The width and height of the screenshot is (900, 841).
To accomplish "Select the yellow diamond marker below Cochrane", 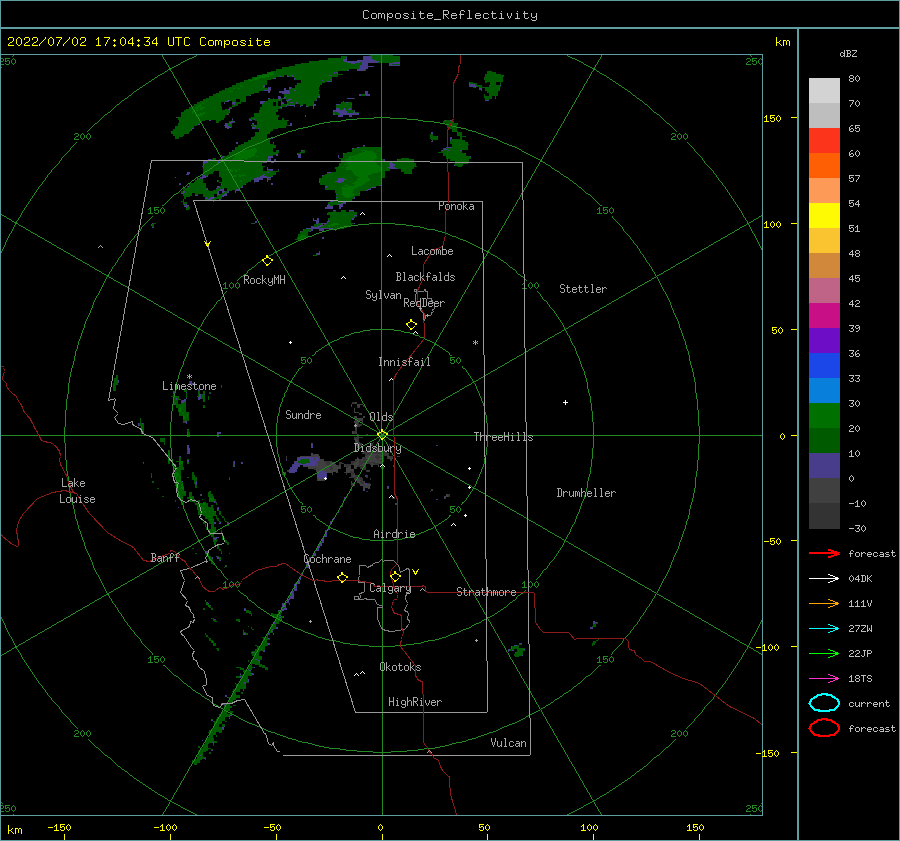I will [x=343, y=577].
